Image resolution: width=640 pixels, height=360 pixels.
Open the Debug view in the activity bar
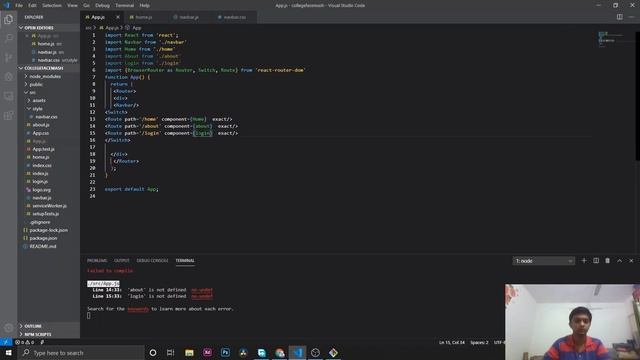point(9,77)
